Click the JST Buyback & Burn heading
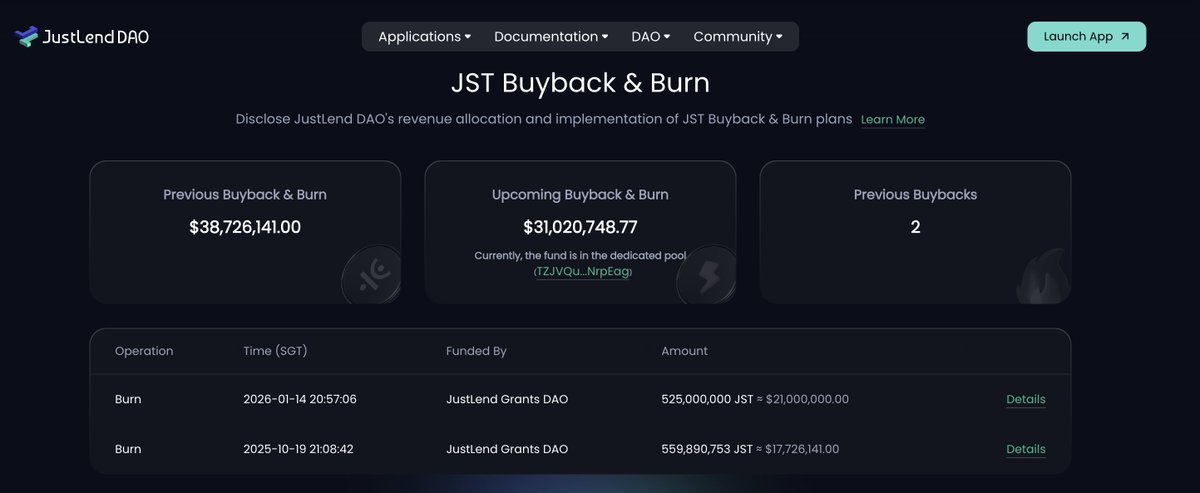The image size is (1200, 493). click(x=580, y=81)
